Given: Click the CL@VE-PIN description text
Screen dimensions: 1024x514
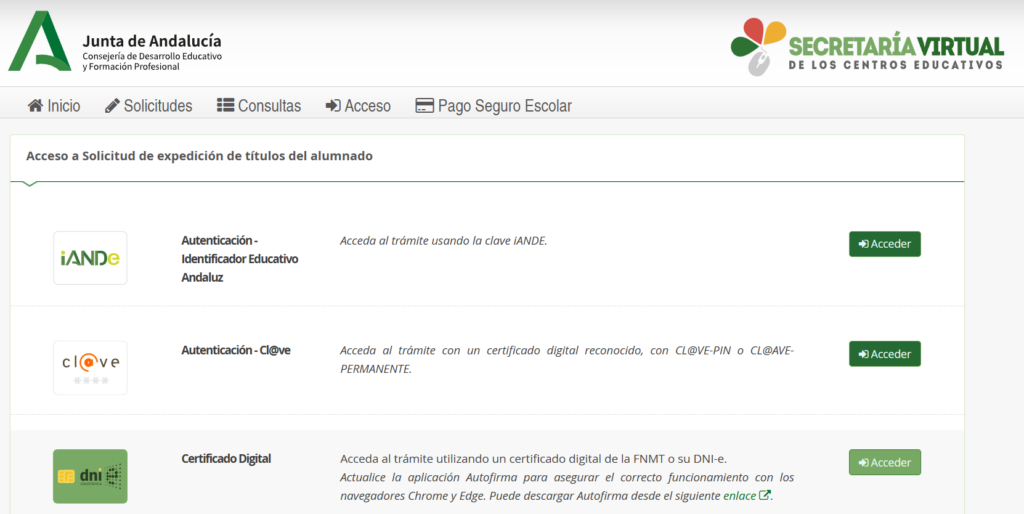Looking at the screenshot, I should 567,359.
